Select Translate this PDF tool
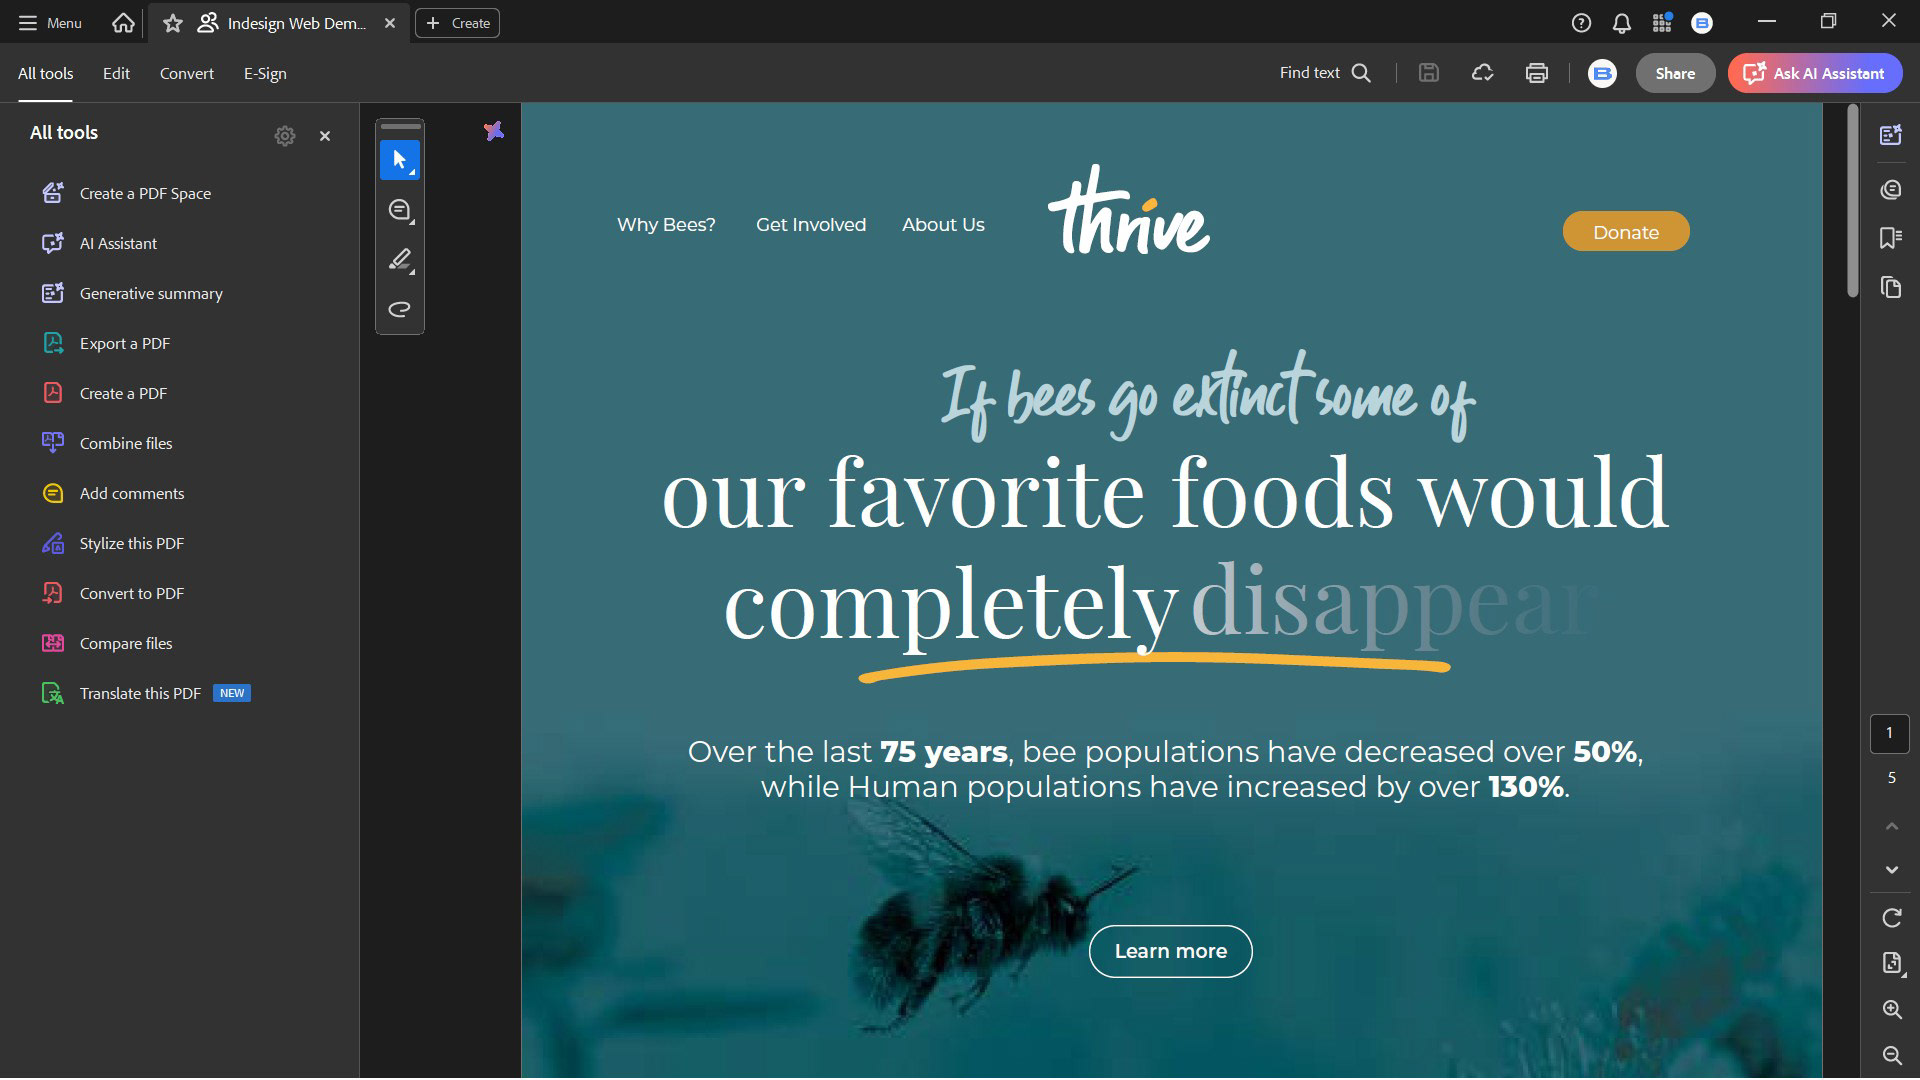The image size is (1920, 1080). [140, 693]
